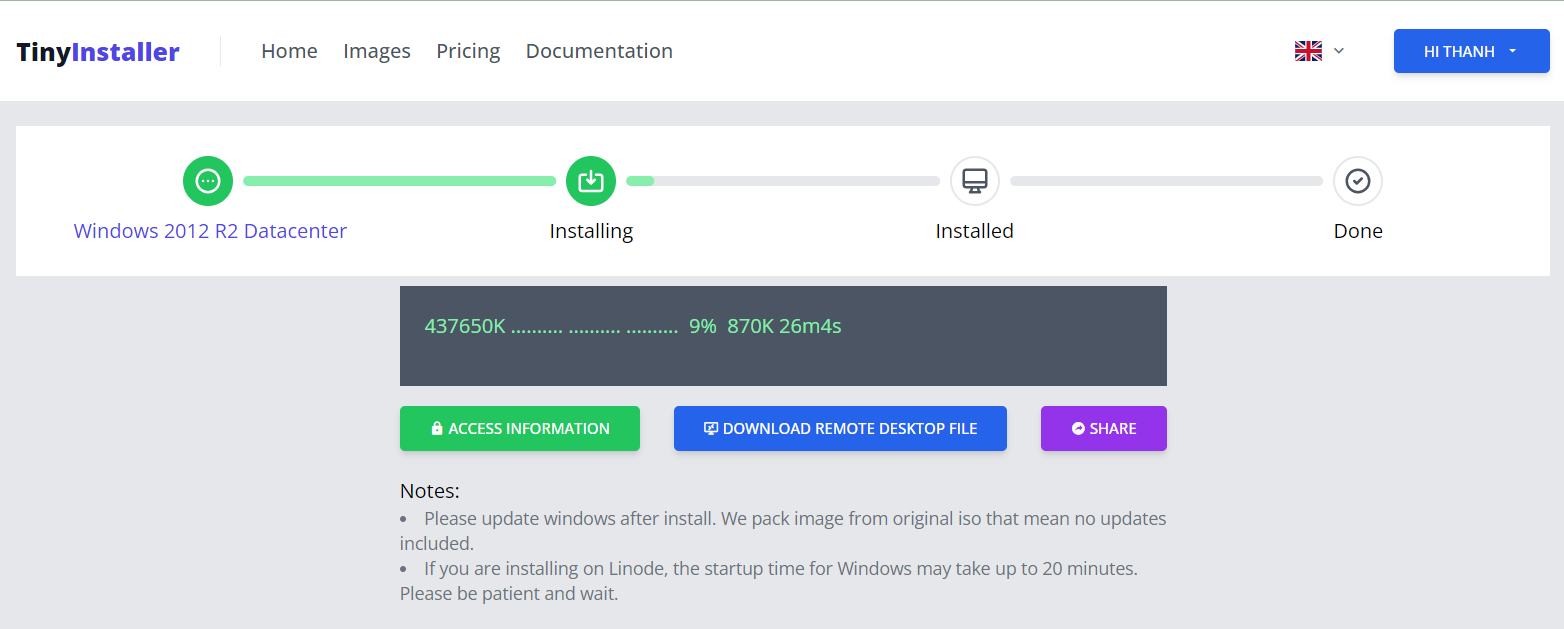This screenshot has height=629, width=1564.
Task: Click the Done step label
Action: tap(1358, 231)
